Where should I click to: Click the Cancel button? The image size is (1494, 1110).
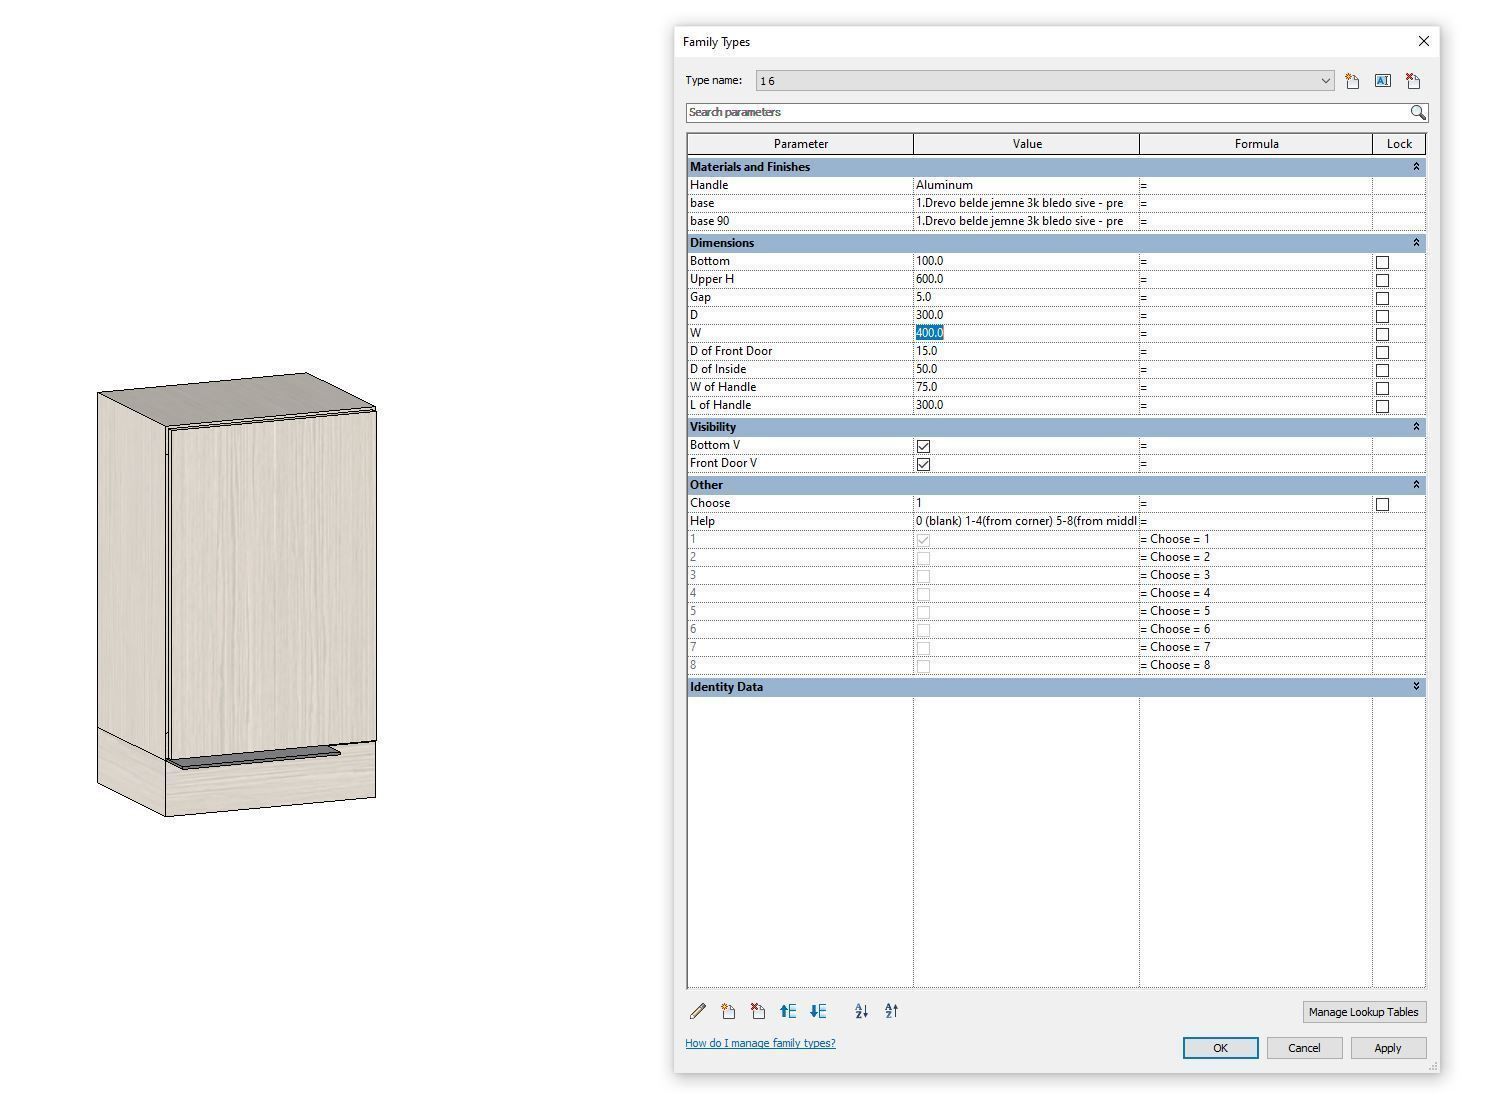(x=1304, y=1048)
